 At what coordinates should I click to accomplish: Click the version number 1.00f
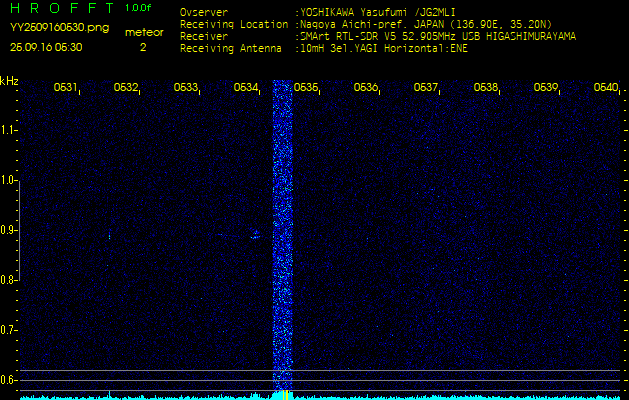click(x=138, y=8)
